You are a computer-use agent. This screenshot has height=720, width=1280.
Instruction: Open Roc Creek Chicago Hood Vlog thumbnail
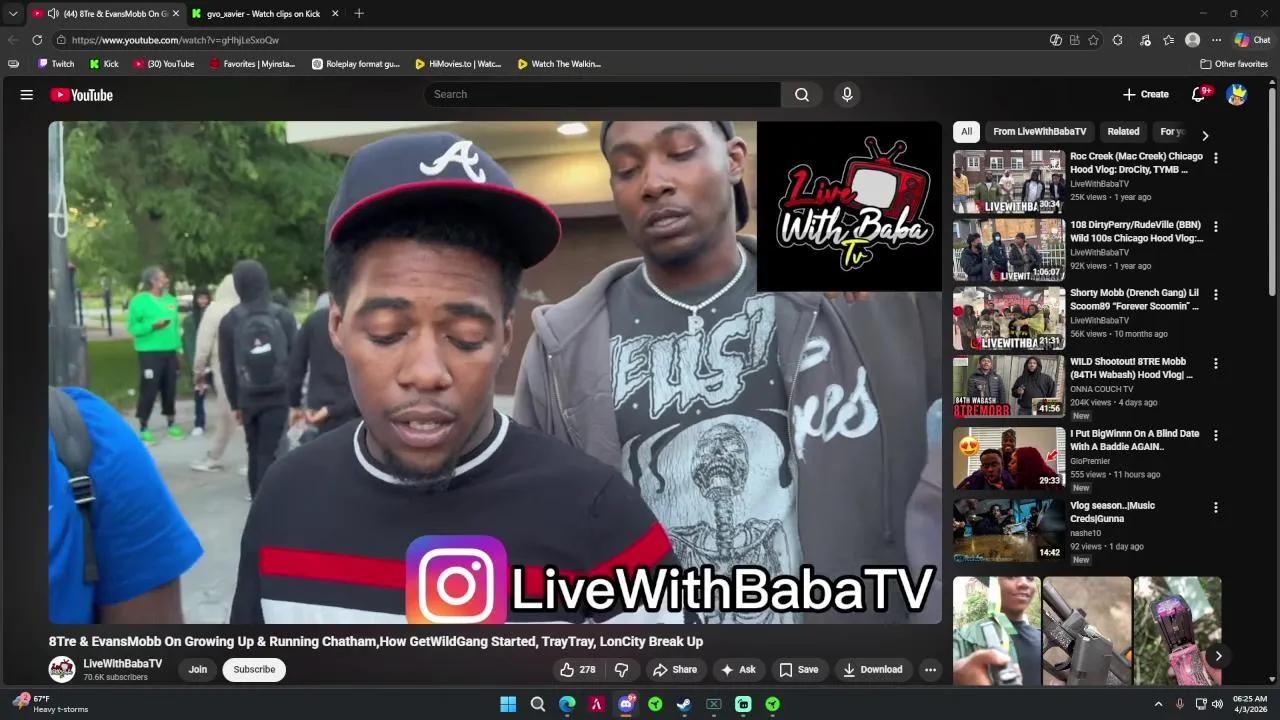click(1009, 181)
